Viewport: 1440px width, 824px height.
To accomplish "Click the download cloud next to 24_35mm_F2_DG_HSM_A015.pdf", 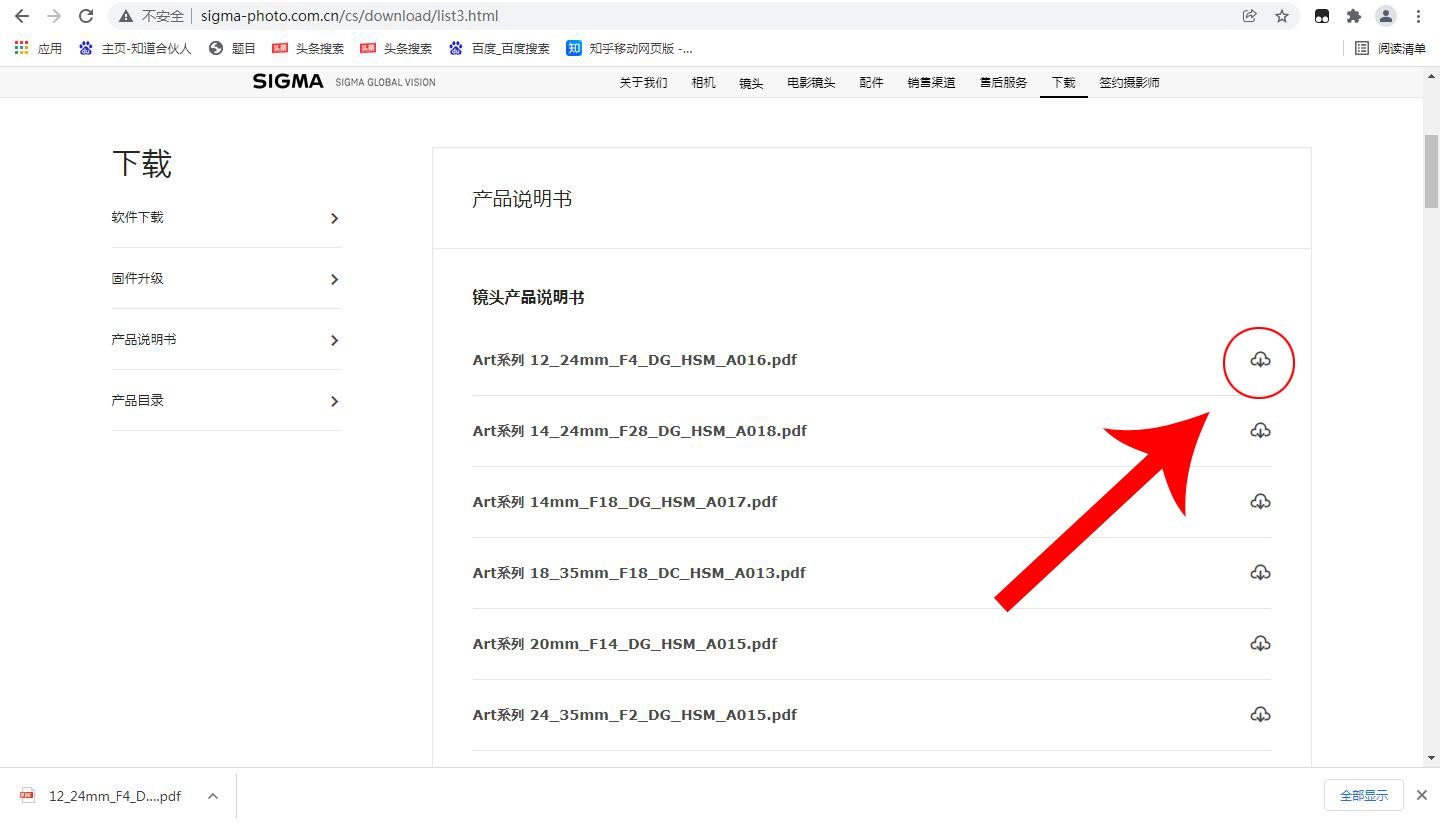I will tap(1260, 714).
